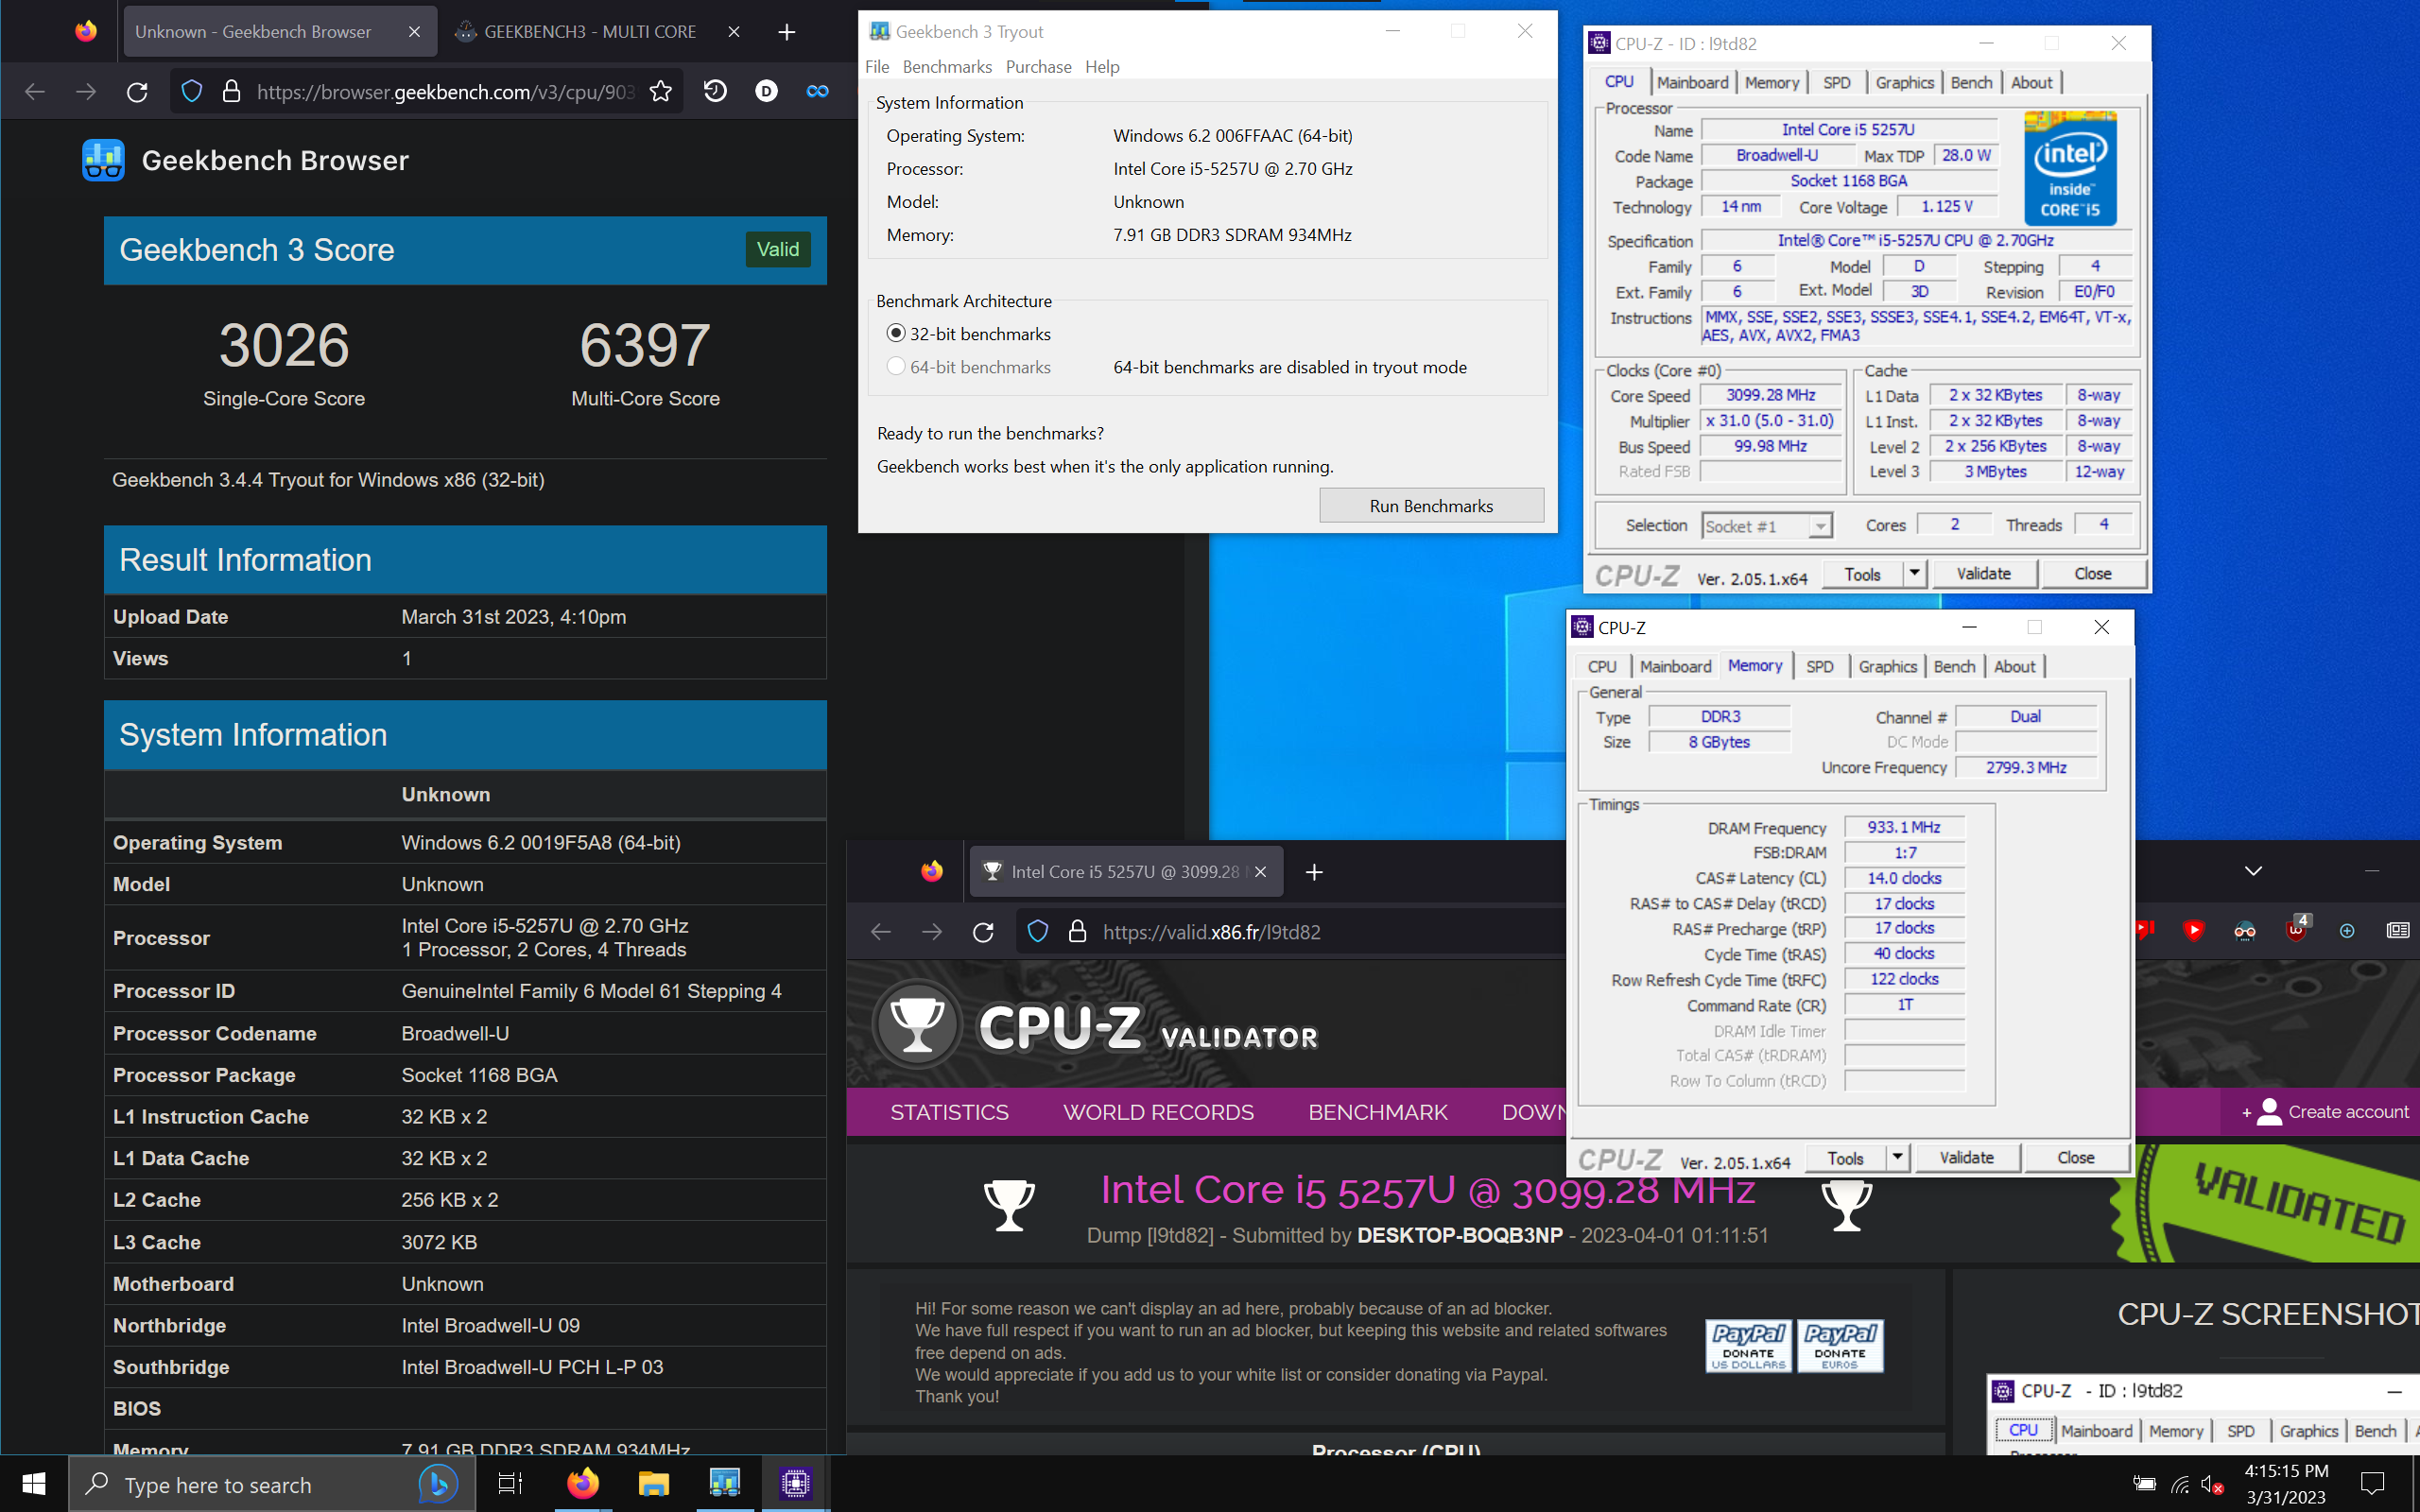
Task: Open the CPU-Z taskbar icon
Action: [x=796, y=1484]
